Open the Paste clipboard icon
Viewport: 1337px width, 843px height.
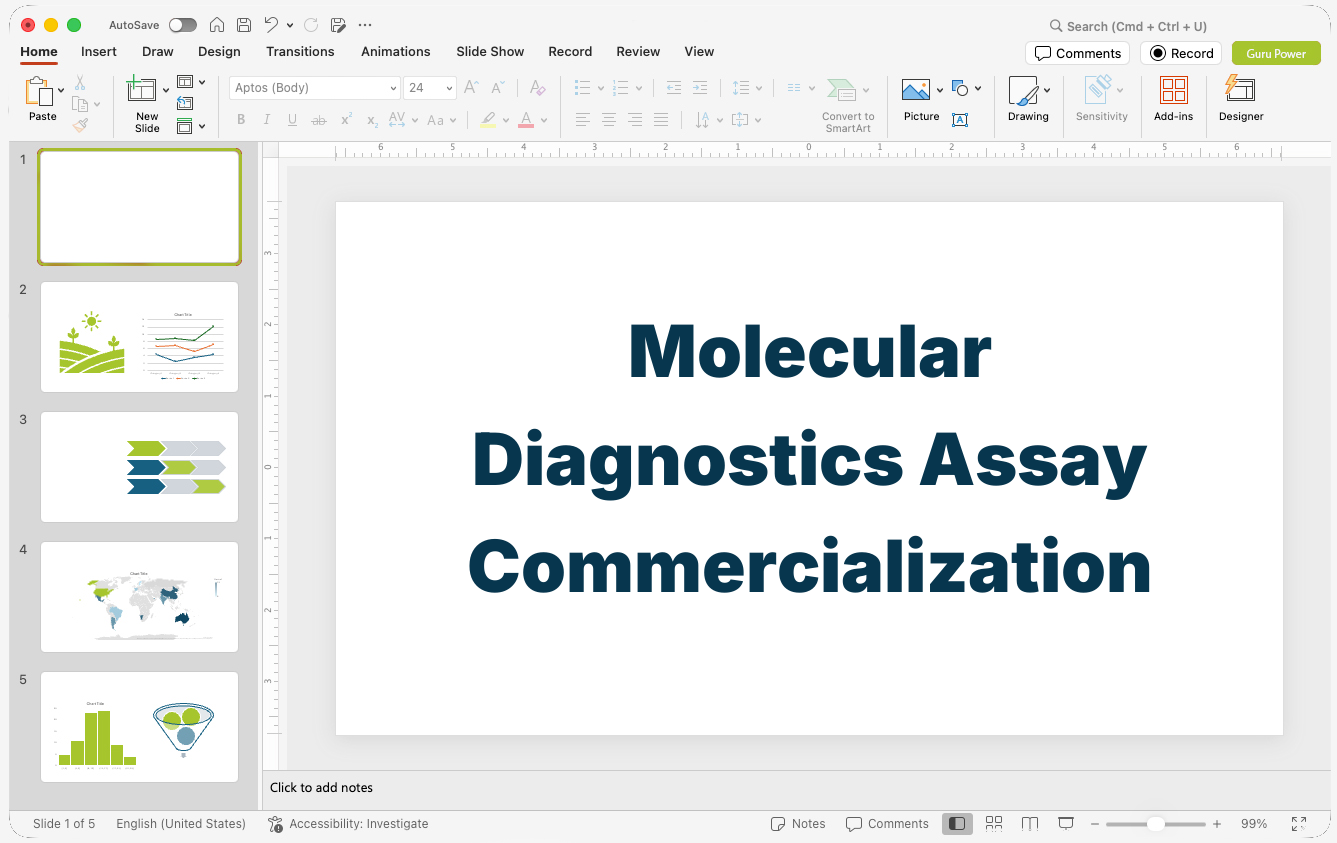tap(39, 92)
